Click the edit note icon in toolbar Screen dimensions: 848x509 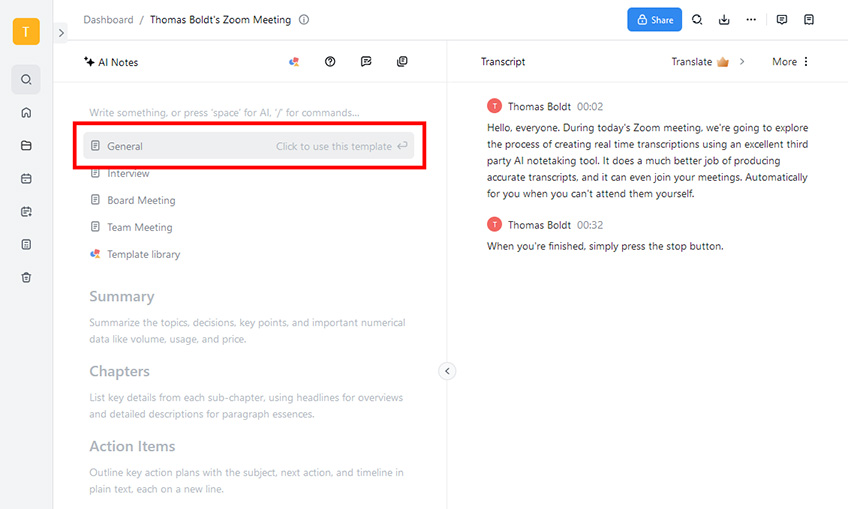point(366,62)
